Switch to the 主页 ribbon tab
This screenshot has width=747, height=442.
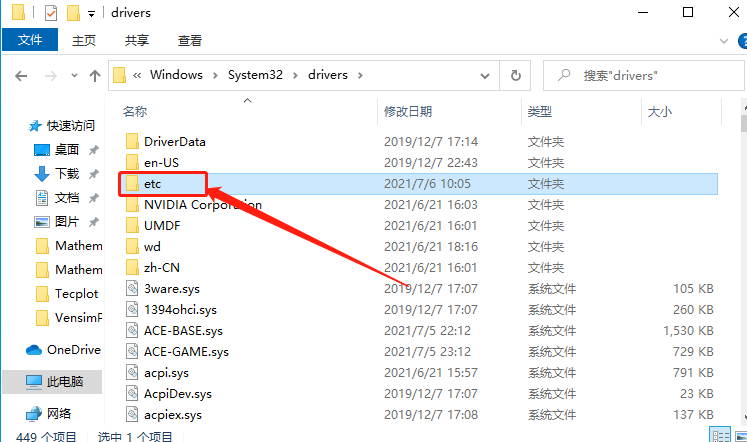(84, 40)
